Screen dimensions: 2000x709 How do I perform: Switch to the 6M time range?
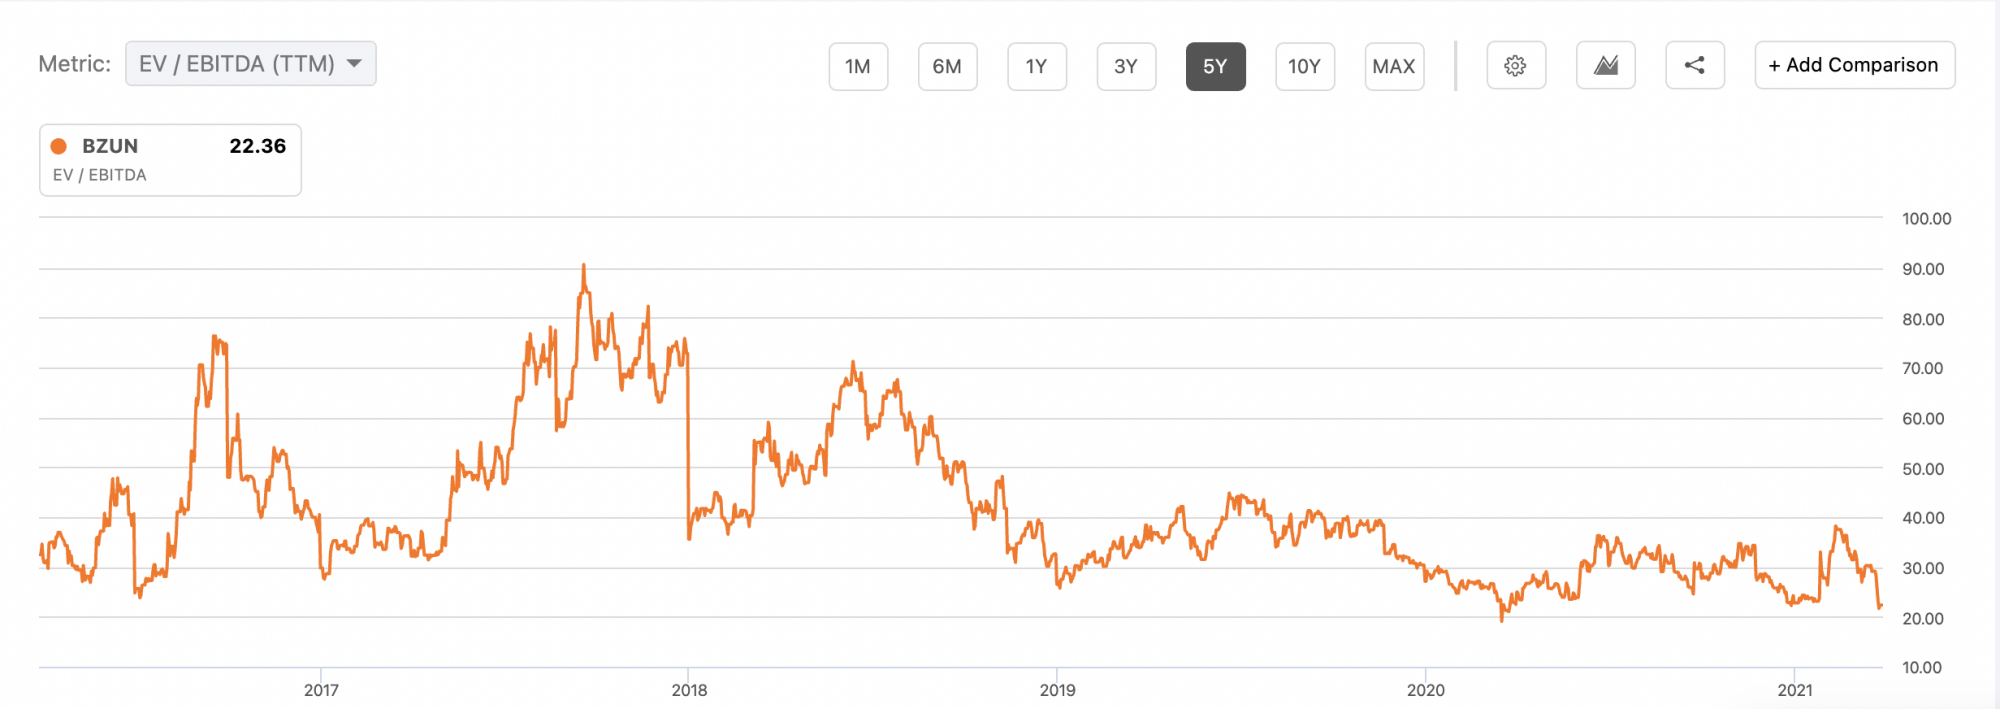point(947,67)
